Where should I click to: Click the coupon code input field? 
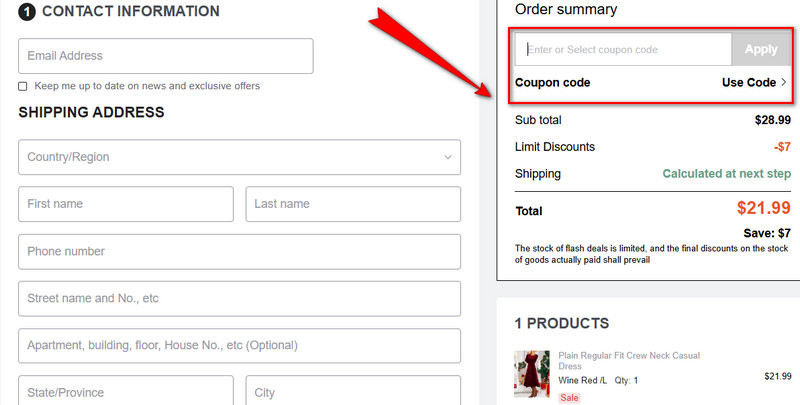[x=623, y=49]
